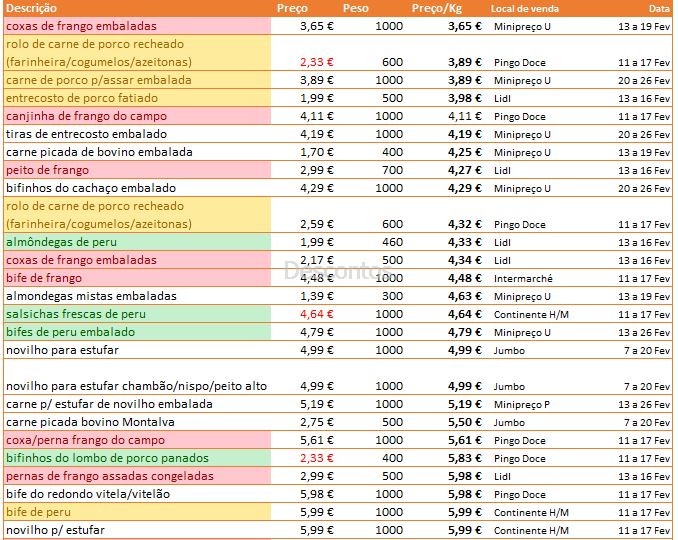Click the 4,25 € price per kg

click(x=465, y=152)
